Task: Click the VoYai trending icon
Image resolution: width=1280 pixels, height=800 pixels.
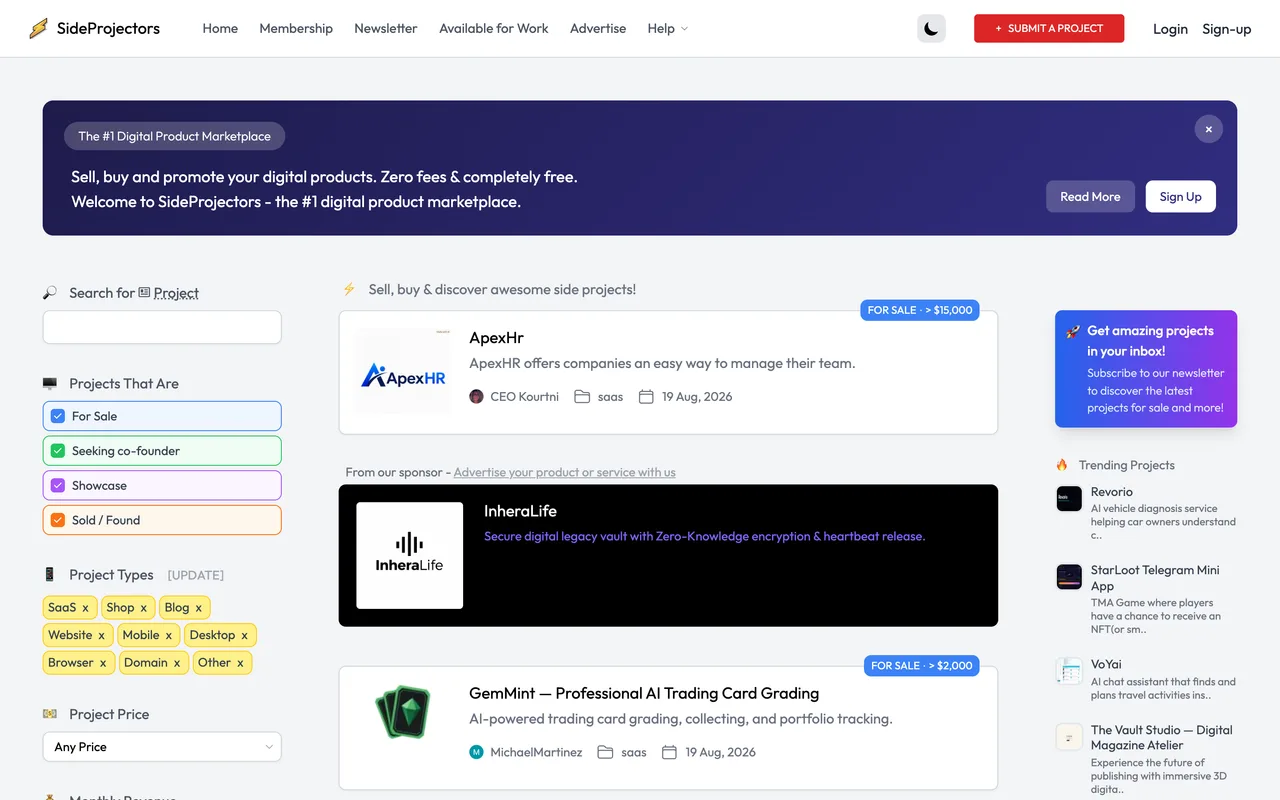Action: coord(1069,671)
